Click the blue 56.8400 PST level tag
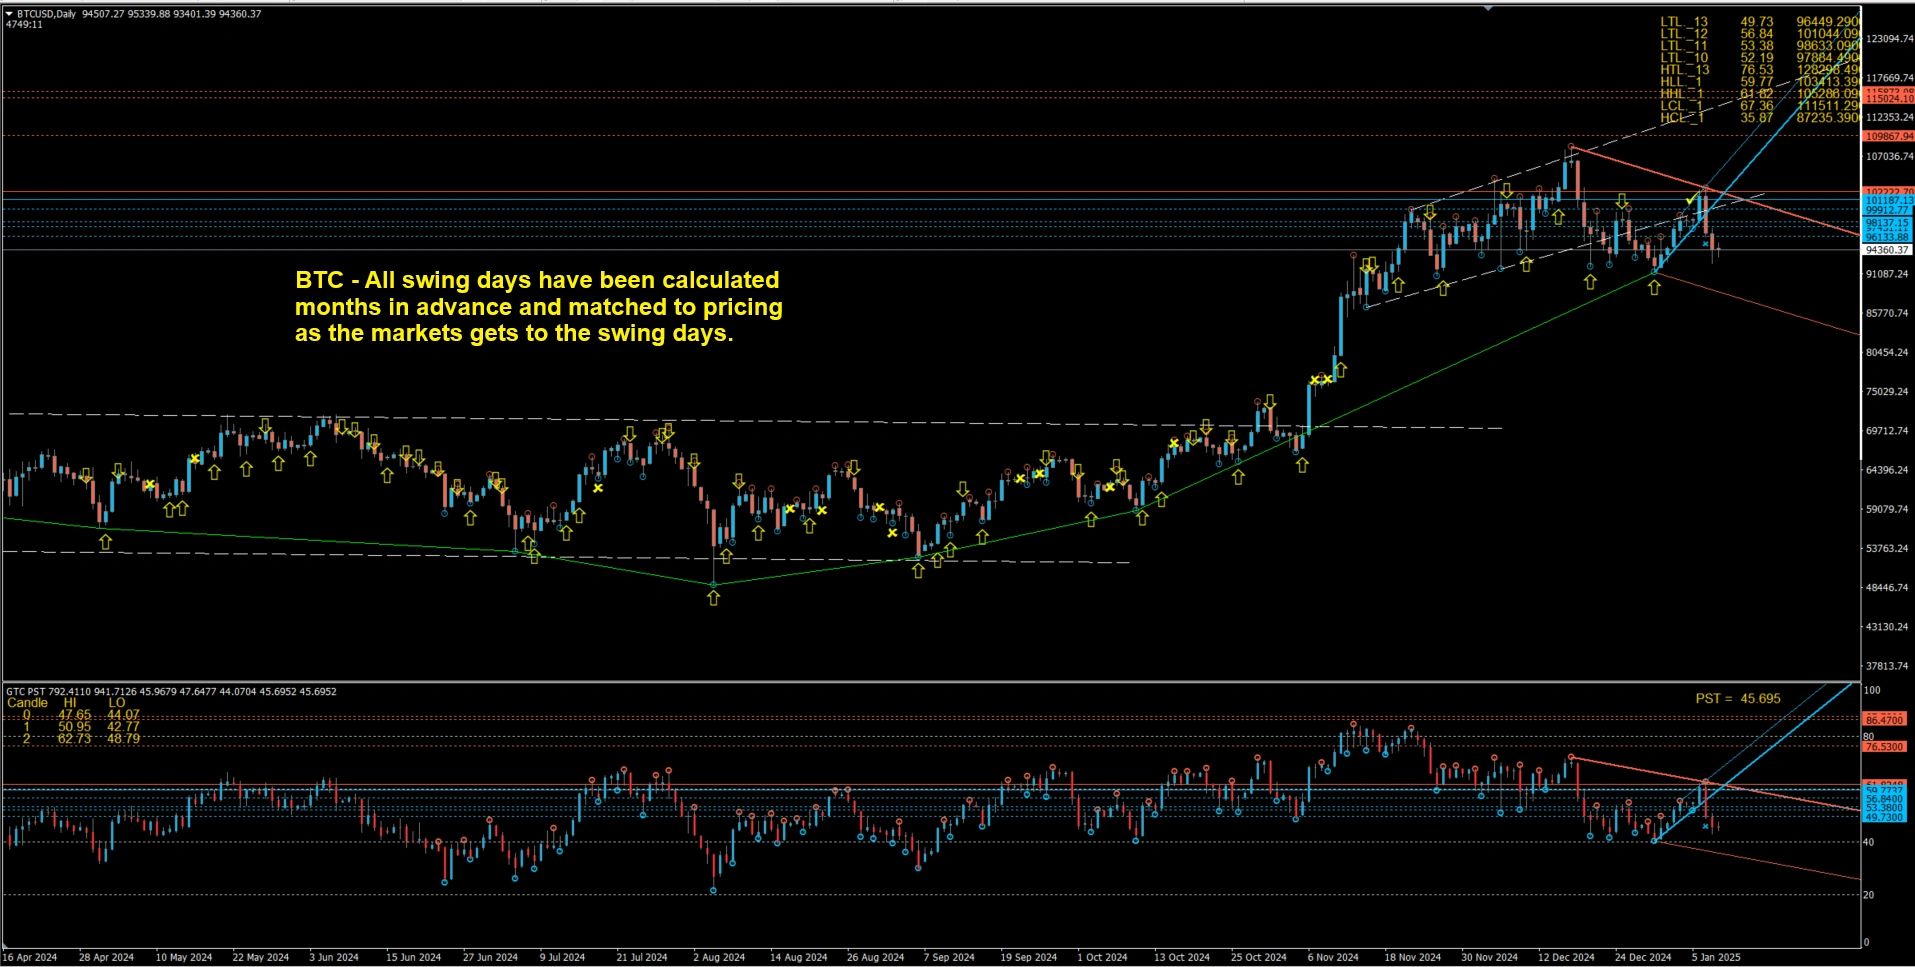The height and width of the screenshot is (967, 1915). tap(1885, 799)
